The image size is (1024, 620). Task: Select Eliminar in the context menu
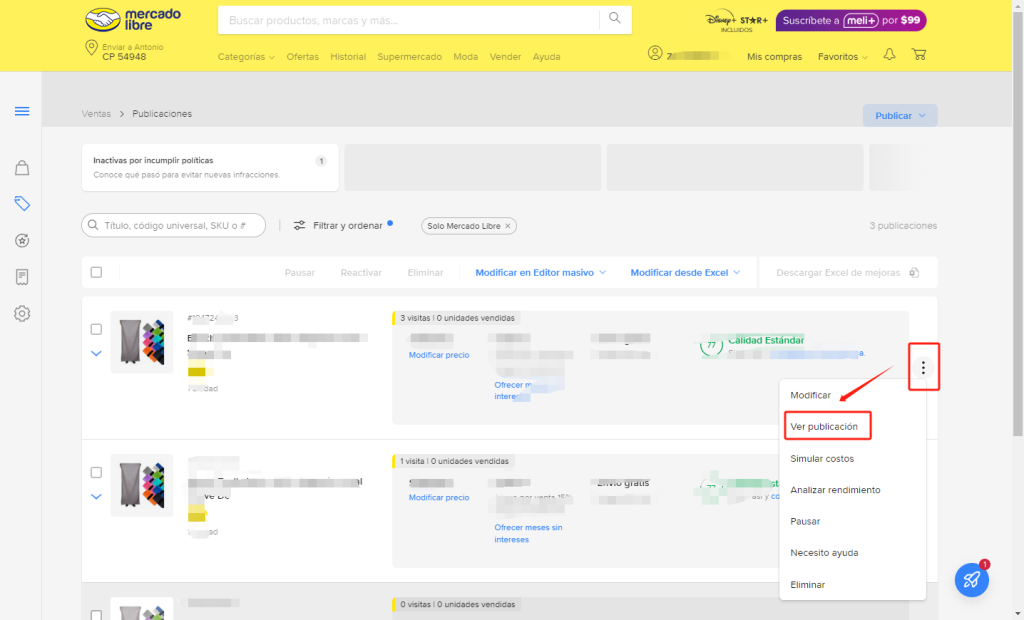point(808,585)
